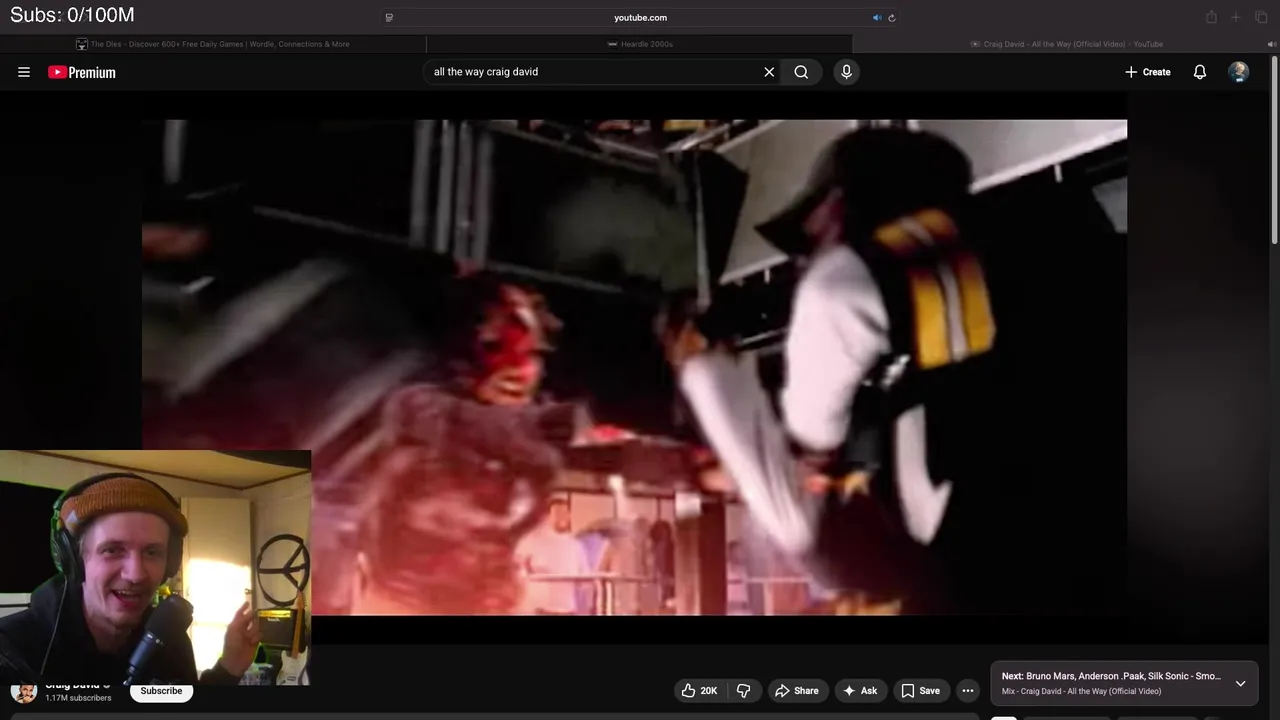
Task: Switch to 'The Dles - Discover 600+ Free Daily Games' tab
Action: tap(213, 44)
